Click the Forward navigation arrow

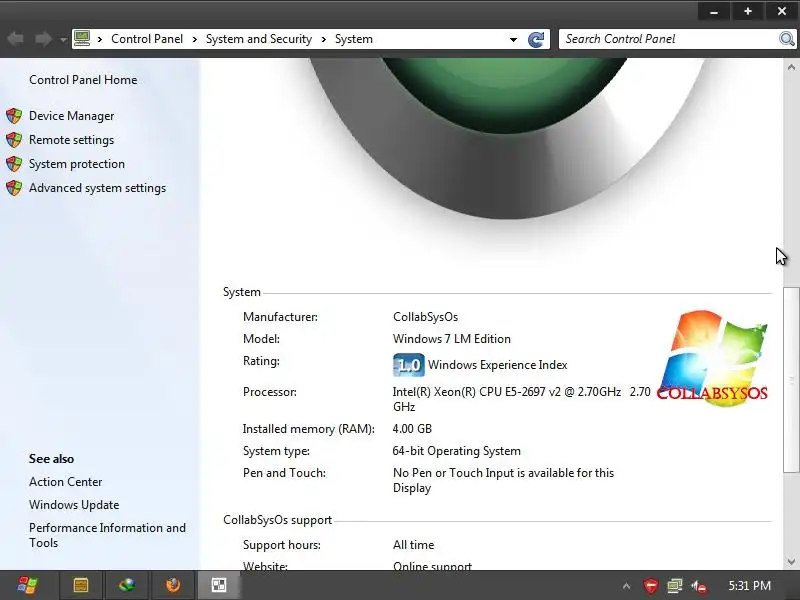coord(43,39)
